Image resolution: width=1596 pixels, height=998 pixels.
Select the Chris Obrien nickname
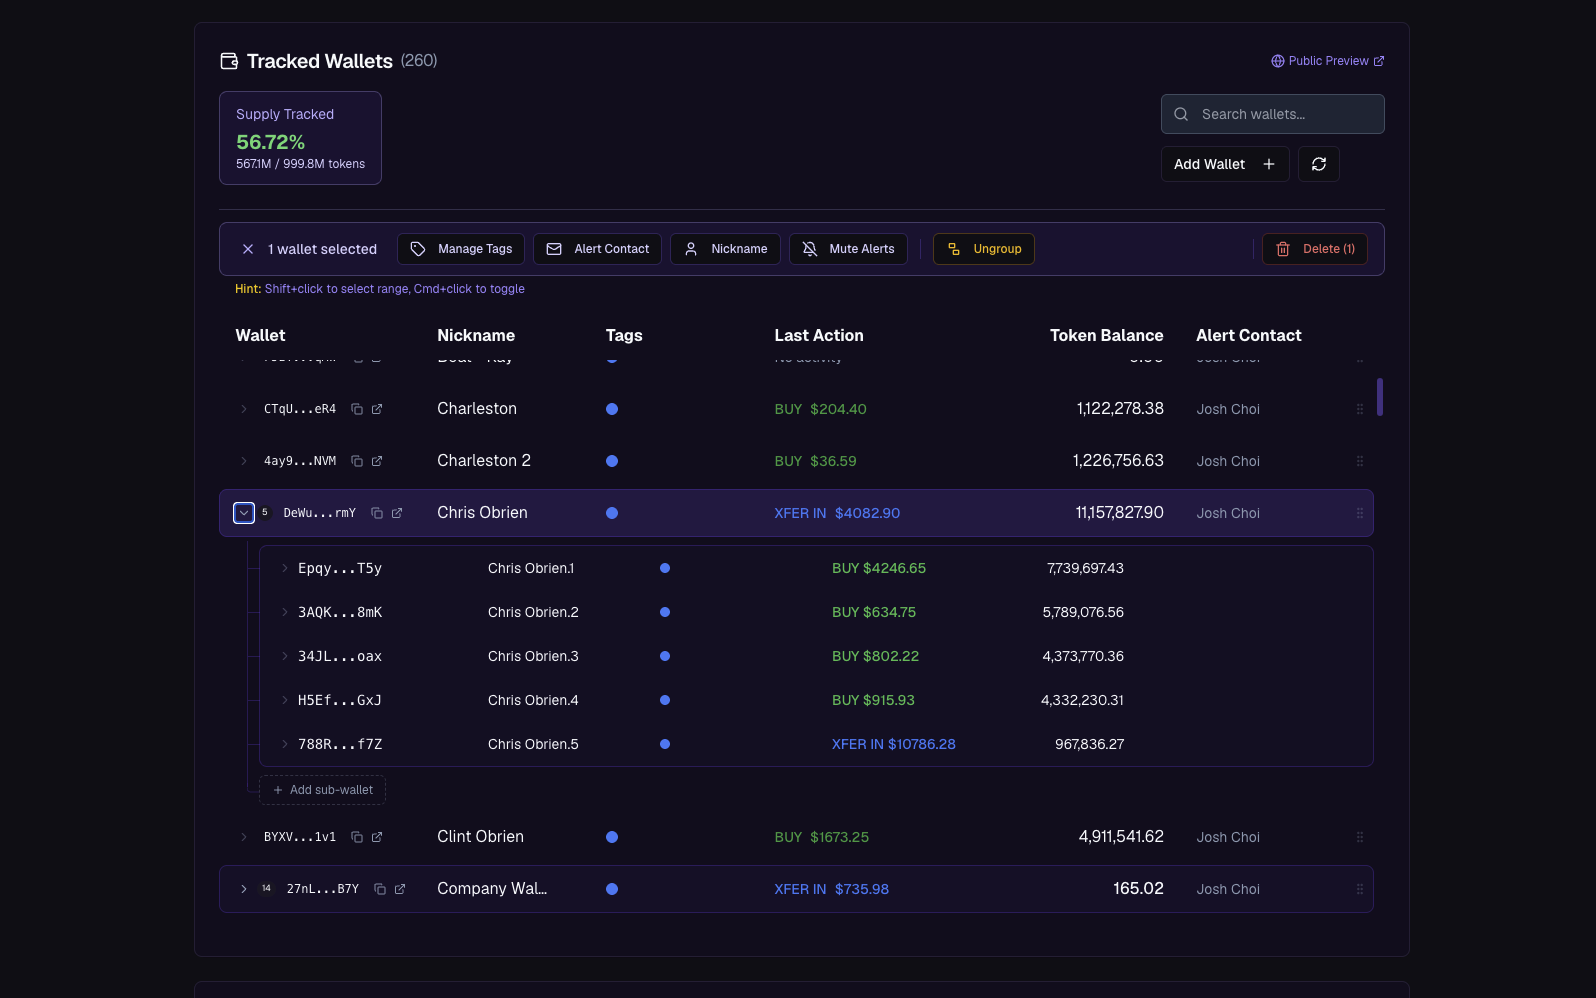[482, 513]
